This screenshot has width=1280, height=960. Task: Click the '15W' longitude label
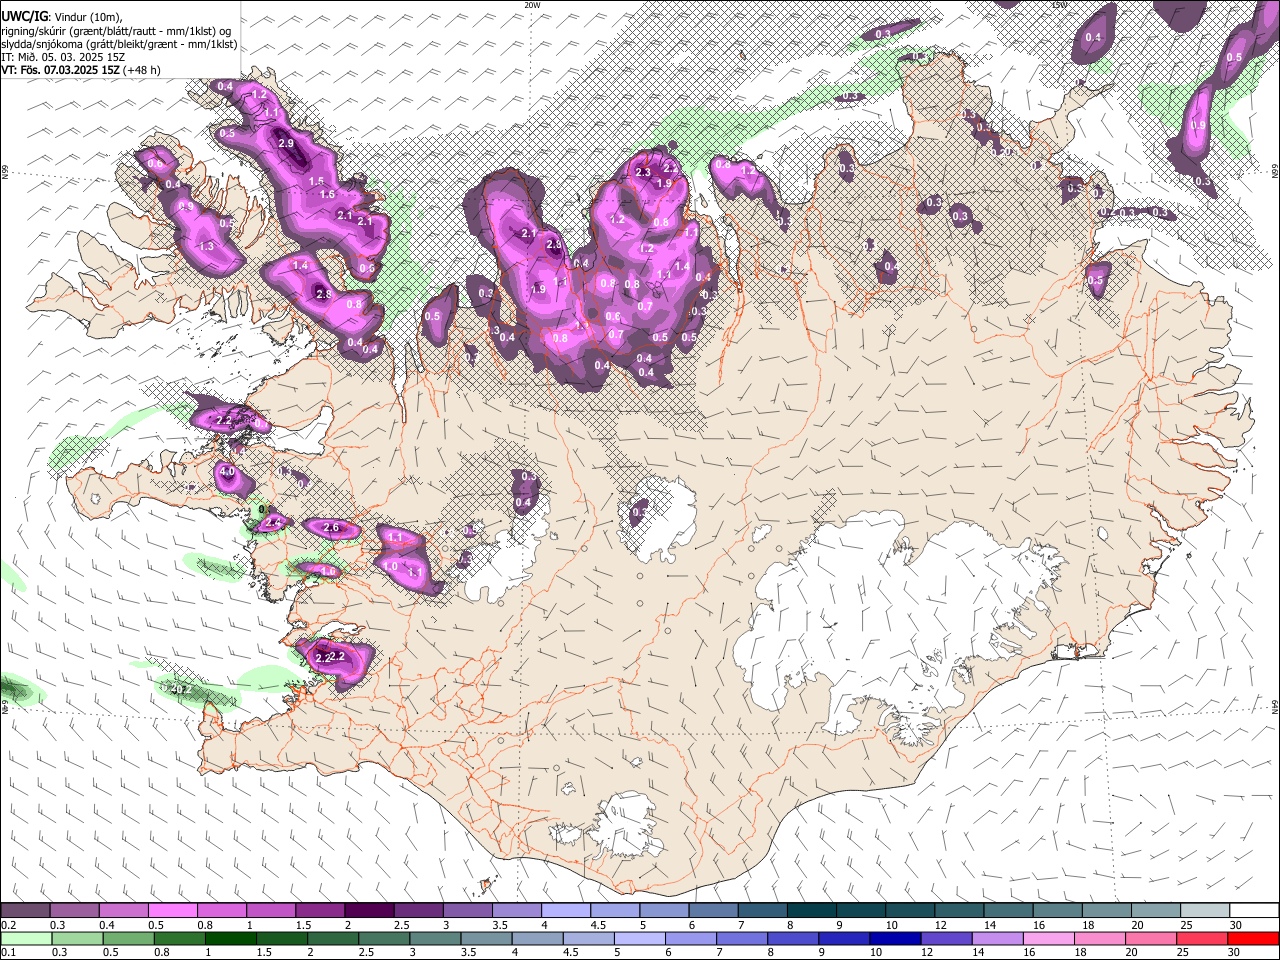click(x=1059, y=5)
